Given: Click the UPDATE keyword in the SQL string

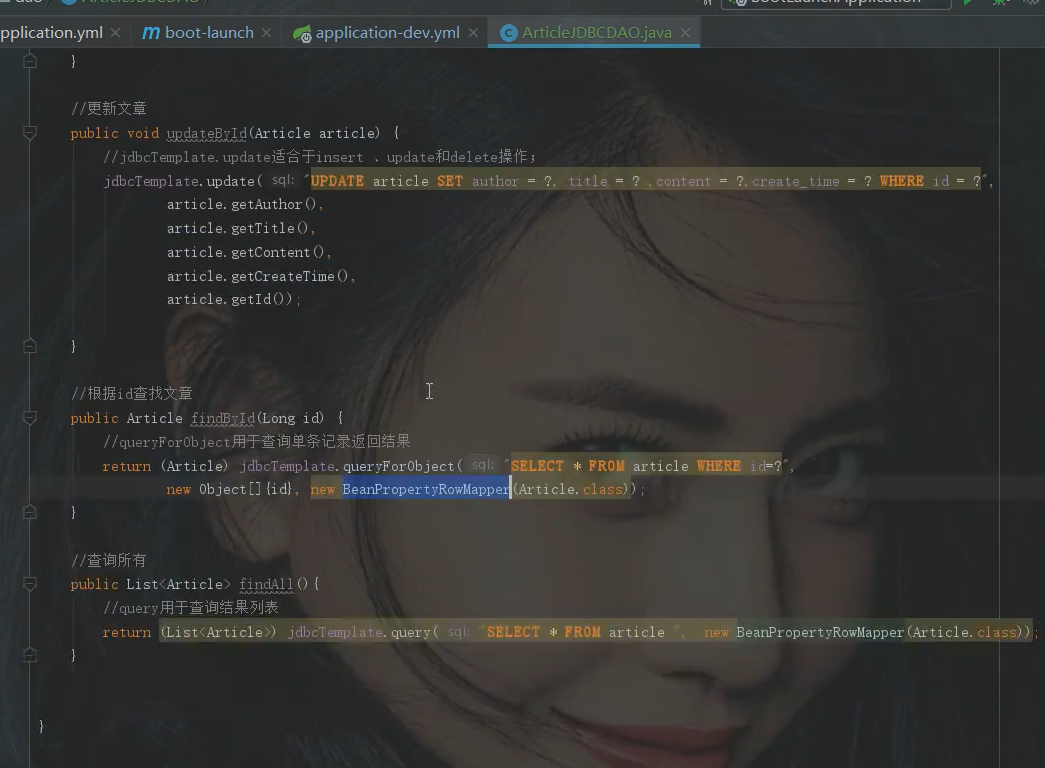Looking at the screenshot, I should 337,181.
